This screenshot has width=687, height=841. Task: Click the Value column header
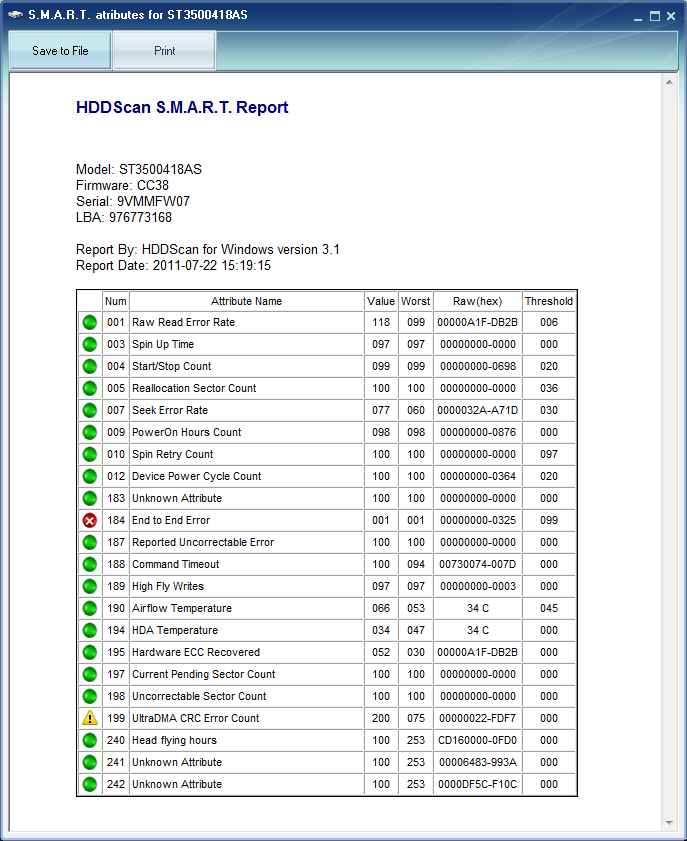coord(381,301)
